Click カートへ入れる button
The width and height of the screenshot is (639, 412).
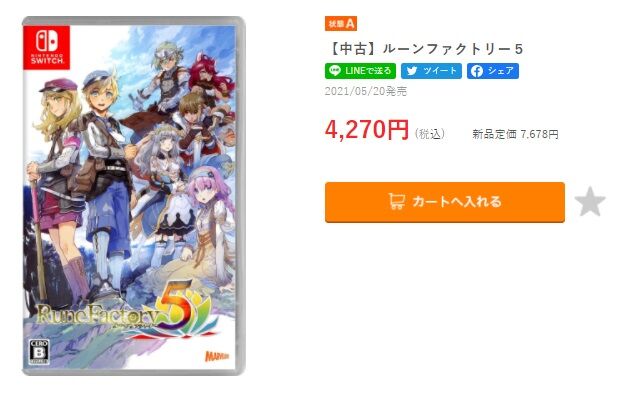pos(445,202)
